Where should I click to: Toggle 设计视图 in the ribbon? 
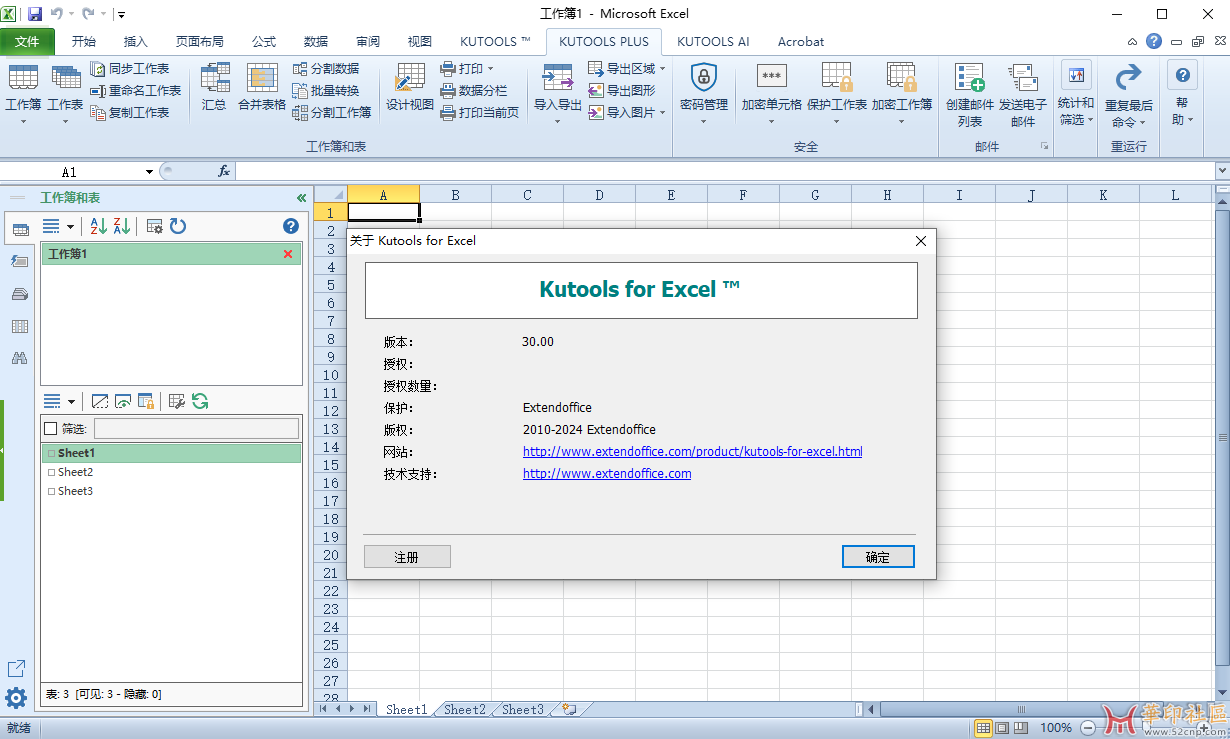(x=410, y=87)
